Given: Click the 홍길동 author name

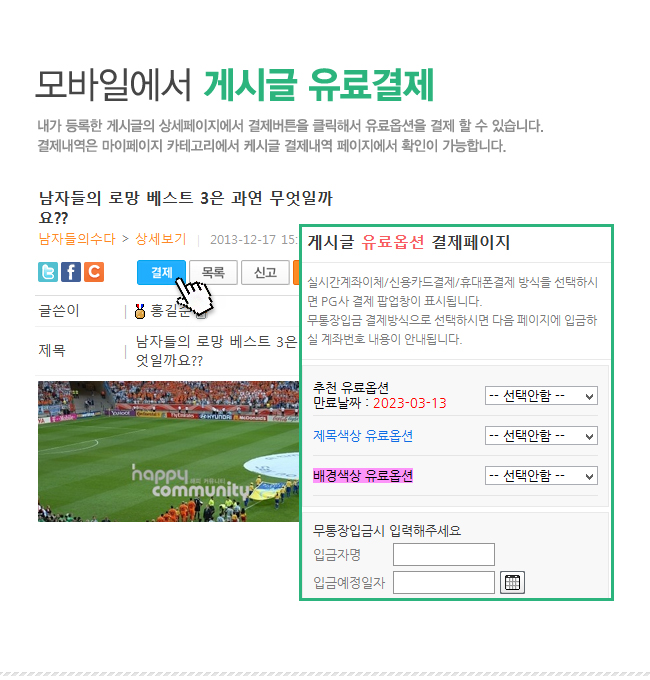Looking at the screenshot, I should pos(170,311).
